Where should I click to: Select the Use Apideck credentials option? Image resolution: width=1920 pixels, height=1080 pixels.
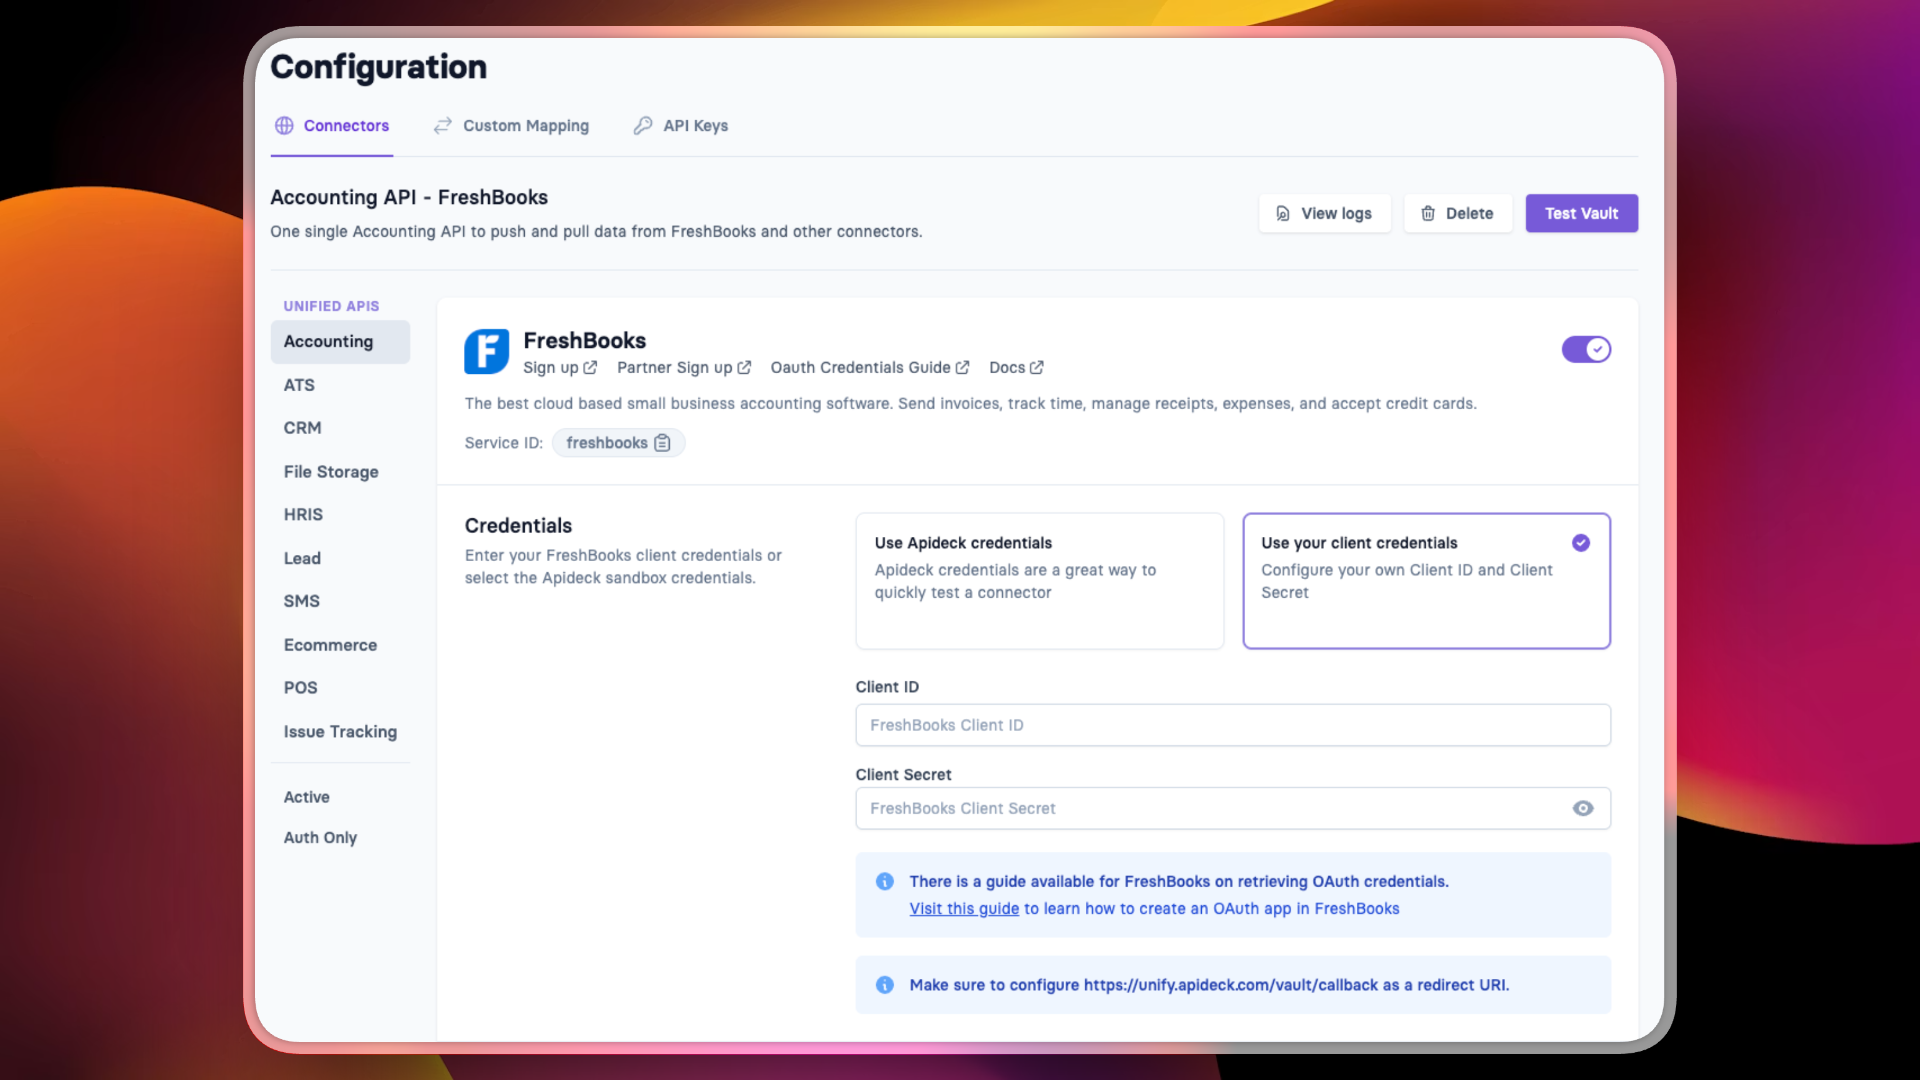pyautogui.click(x=1039, y=581)
